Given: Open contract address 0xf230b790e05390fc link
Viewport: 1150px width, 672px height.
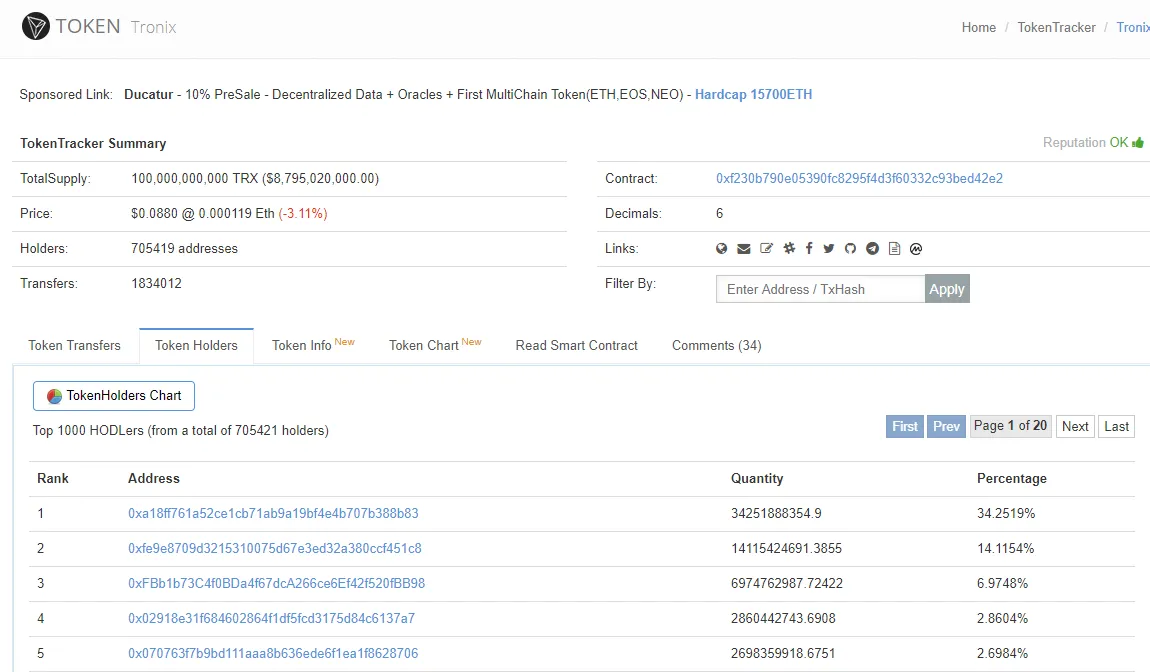Looking at the screenshot, I should point(859,178).
